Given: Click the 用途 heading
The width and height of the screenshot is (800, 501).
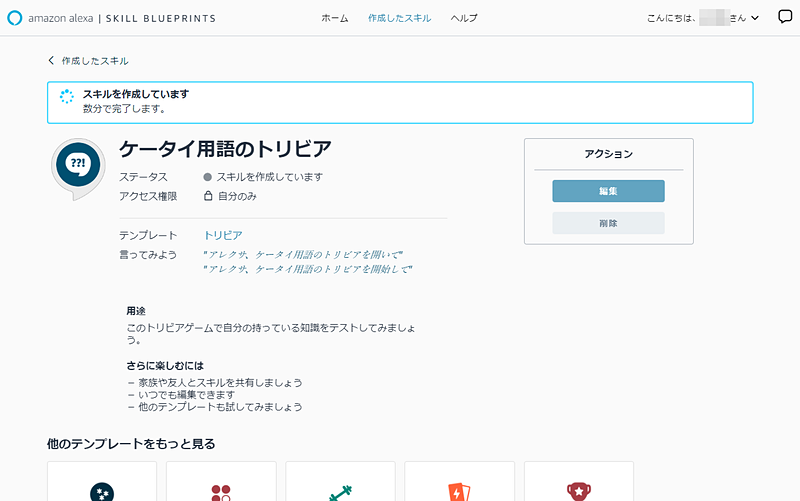Looking at the screenshot, I should tap(136, 311).
